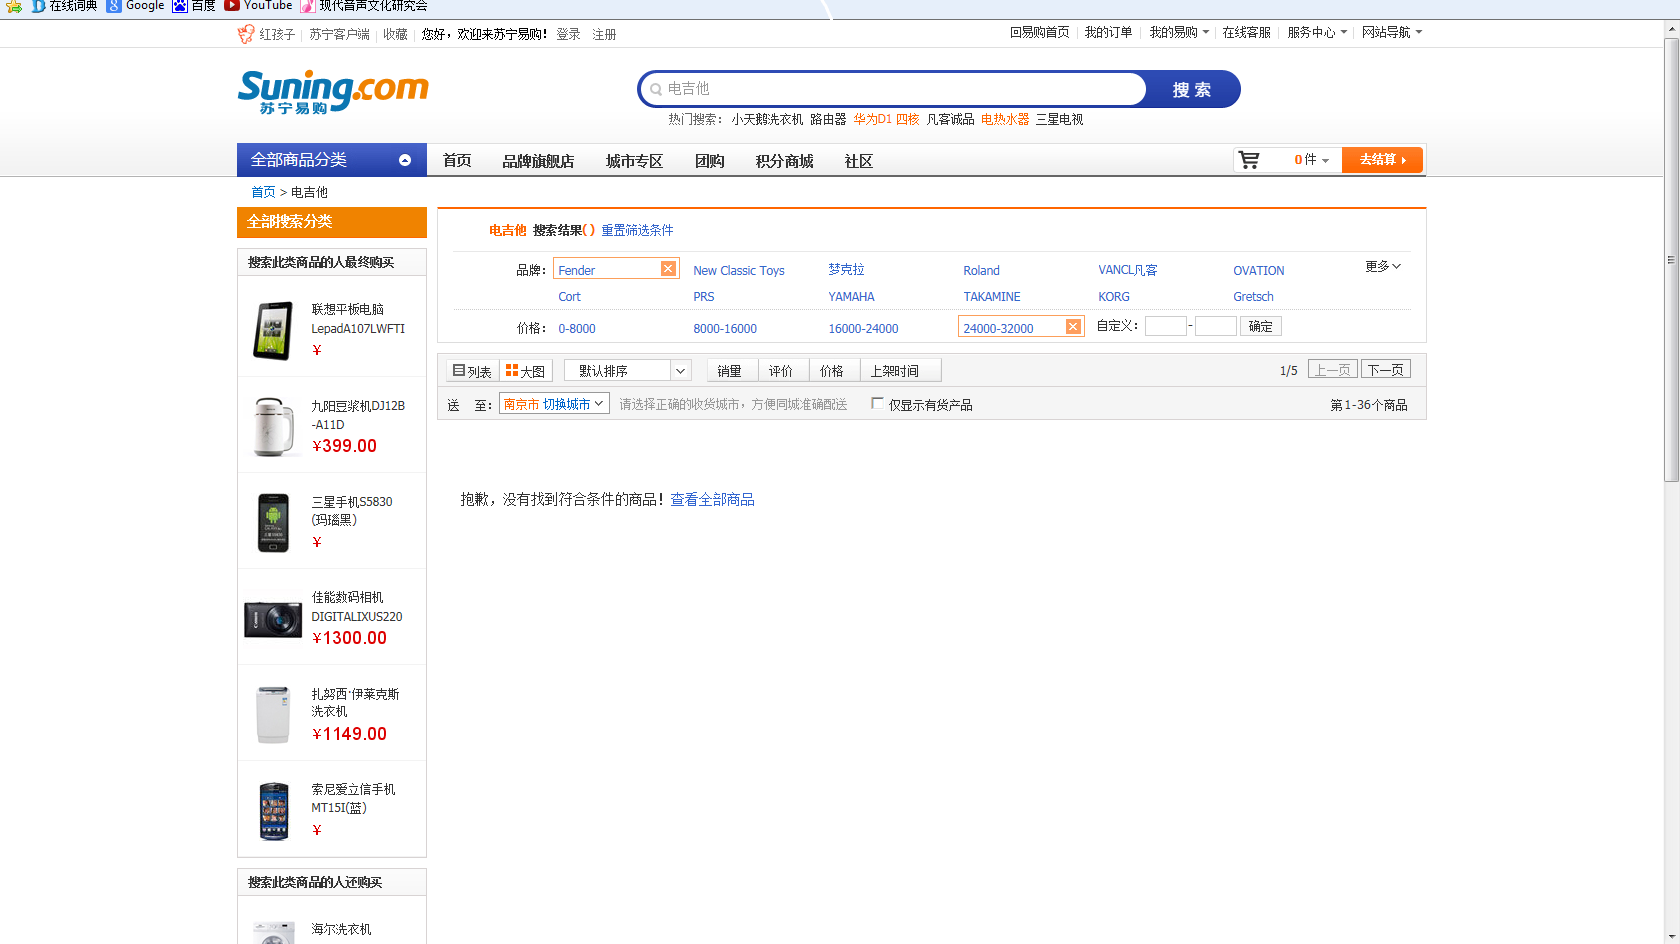Open the Google bookmark icon
This screenshot has height=944, width=1680.
point(114,6)
